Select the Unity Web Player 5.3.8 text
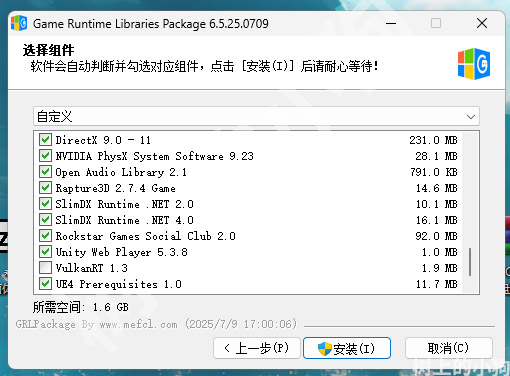 (x=121, y=252)
